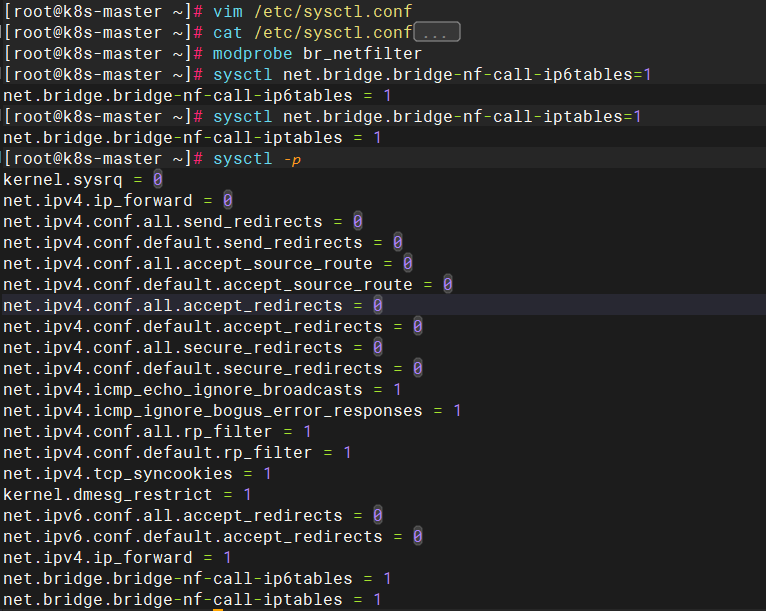This screenshot has height=611, width=766.
Task: Click 'net.ipv4.conf.all.accept_source_route = 0' line
Action: pos(208,264)
